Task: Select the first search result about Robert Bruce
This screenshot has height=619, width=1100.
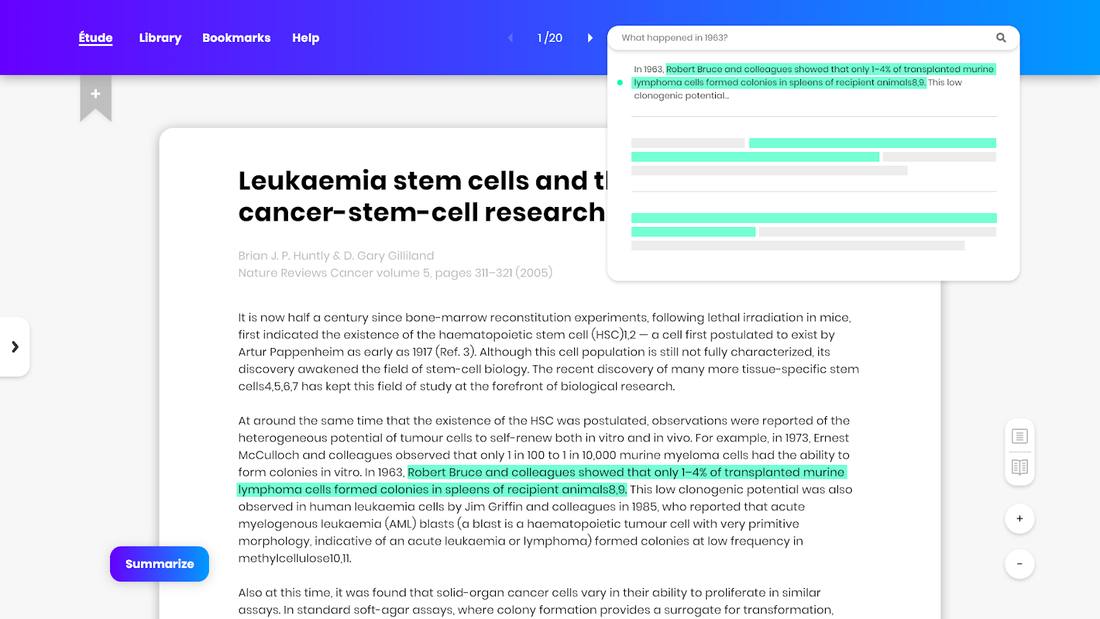Action: [x=814, y=82]
